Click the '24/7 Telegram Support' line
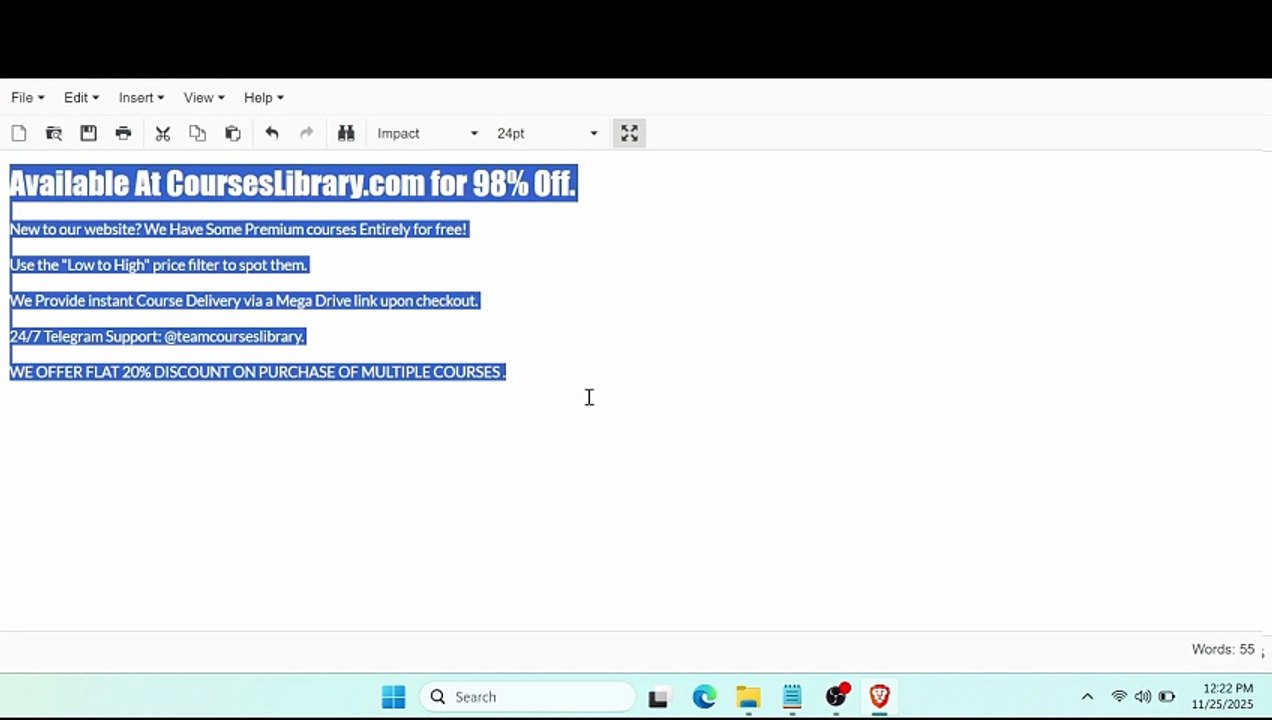The height and width of the screenshot is (720, 1272). 157,336
